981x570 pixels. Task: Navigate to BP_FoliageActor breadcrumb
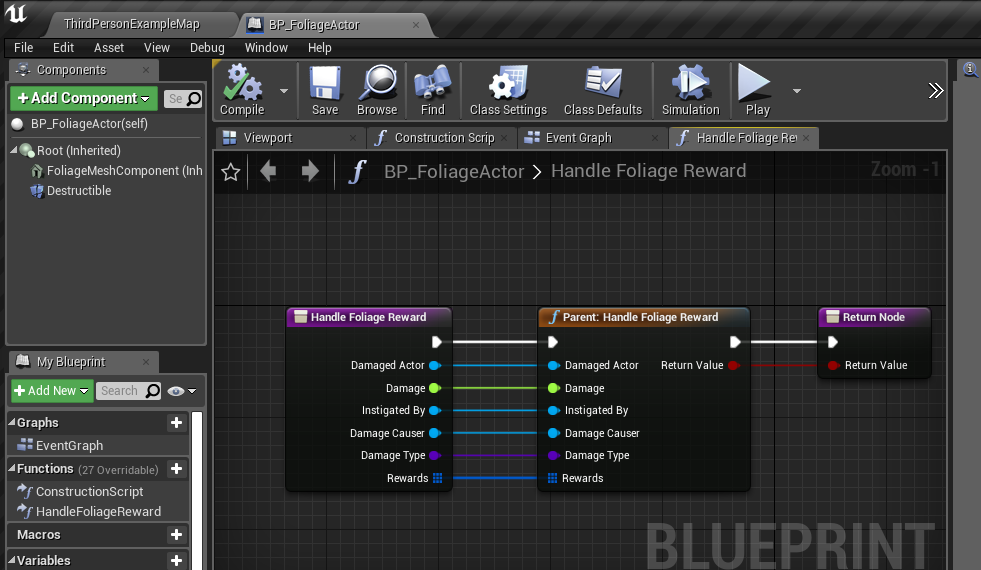(454, 172)
